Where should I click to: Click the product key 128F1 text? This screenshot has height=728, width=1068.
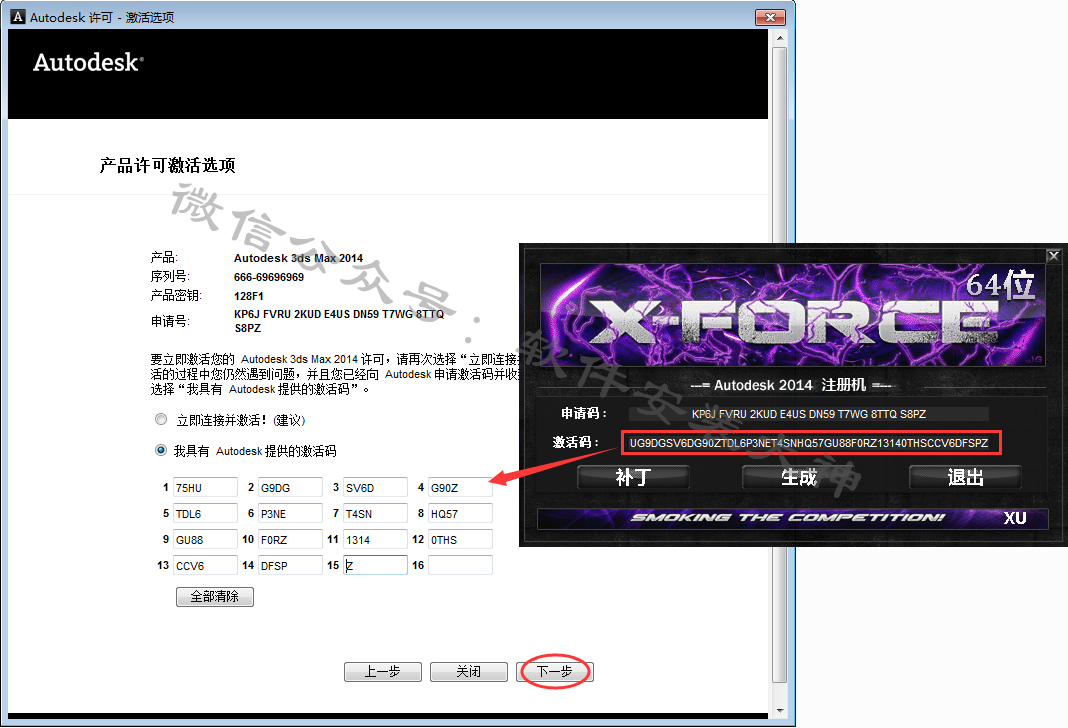tap(249, 296)
